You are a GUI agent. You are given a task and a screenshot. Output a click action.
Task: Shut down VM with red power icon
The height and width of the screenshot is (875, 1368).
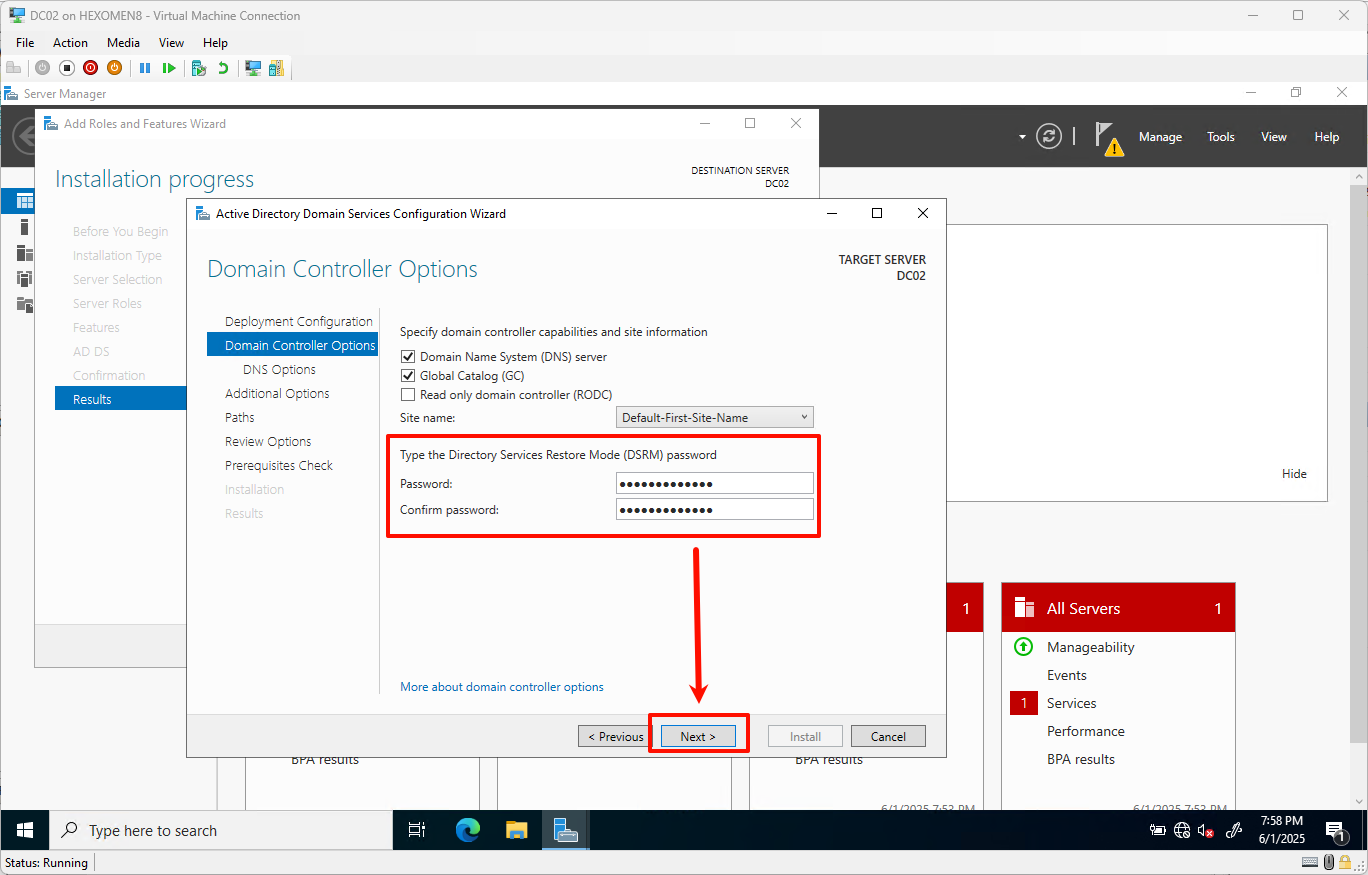90,68
